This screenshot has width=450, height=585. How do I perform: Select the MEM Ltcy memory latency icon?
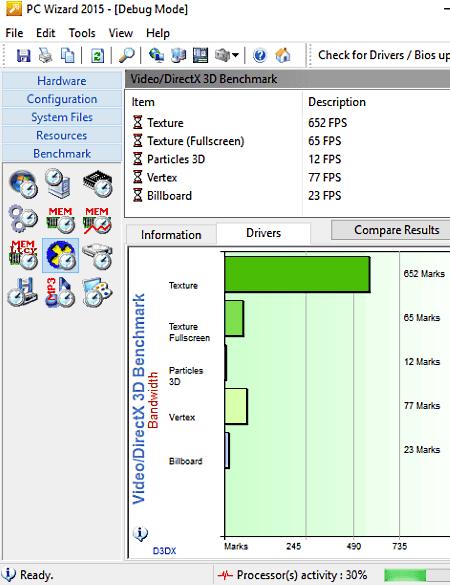(x=24, y=256)
